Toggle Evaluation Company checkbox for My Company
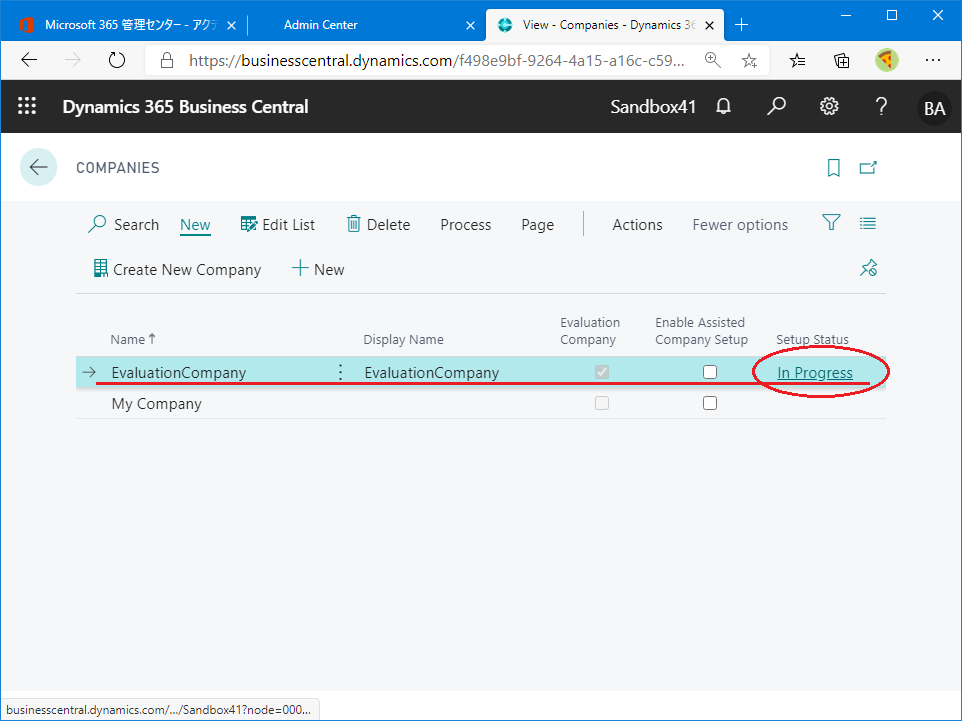Image resolution: width=962 pixels, height=721 pixels. (602, 403)
